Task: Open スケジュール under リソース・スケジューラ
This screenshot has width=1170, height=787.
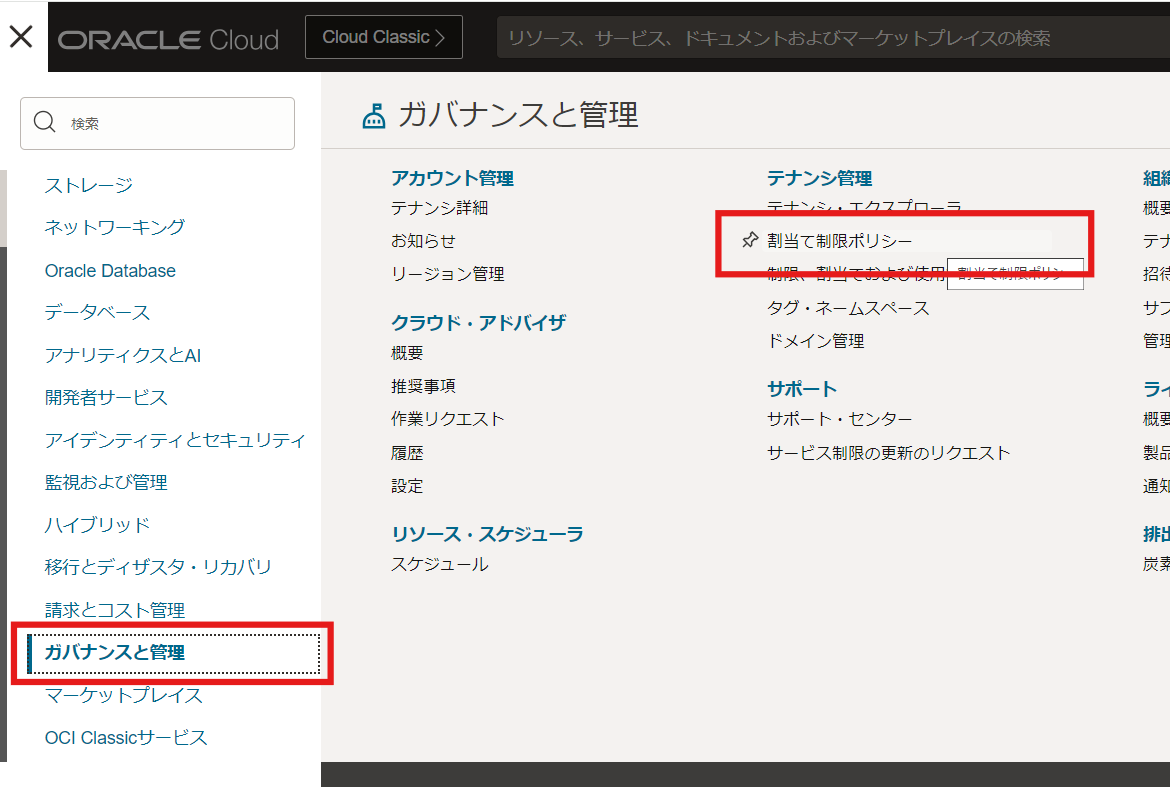Action: [x=439, y=564]
